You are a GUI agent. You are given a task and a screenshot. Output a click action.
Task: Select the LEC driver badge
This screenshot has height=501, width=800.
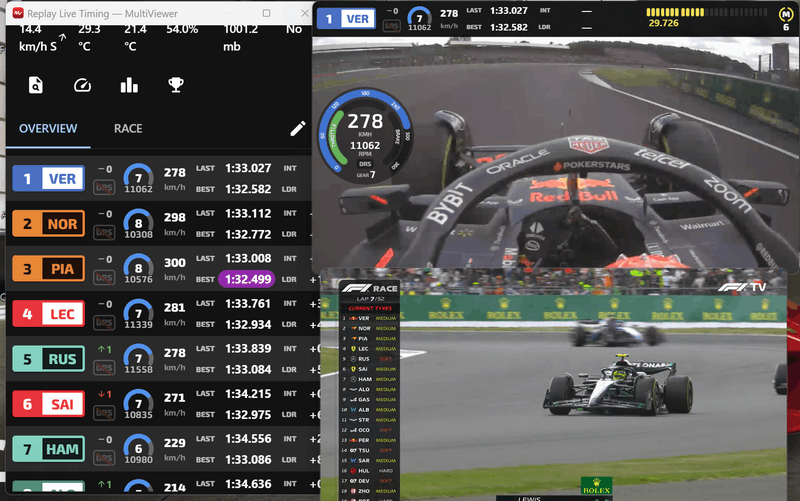(48, 314)
